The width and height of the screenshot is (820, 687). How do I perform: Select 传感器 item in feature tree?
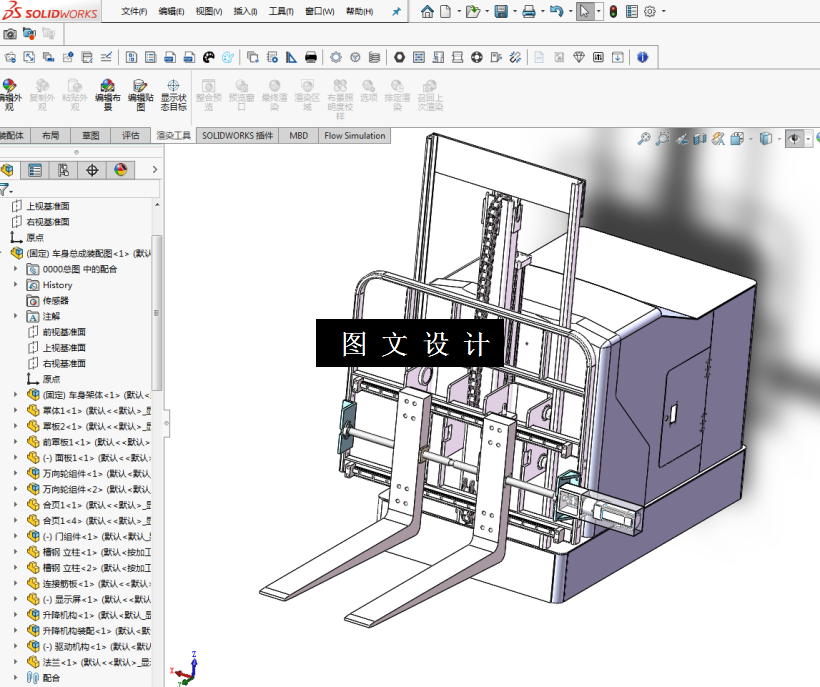55,300
